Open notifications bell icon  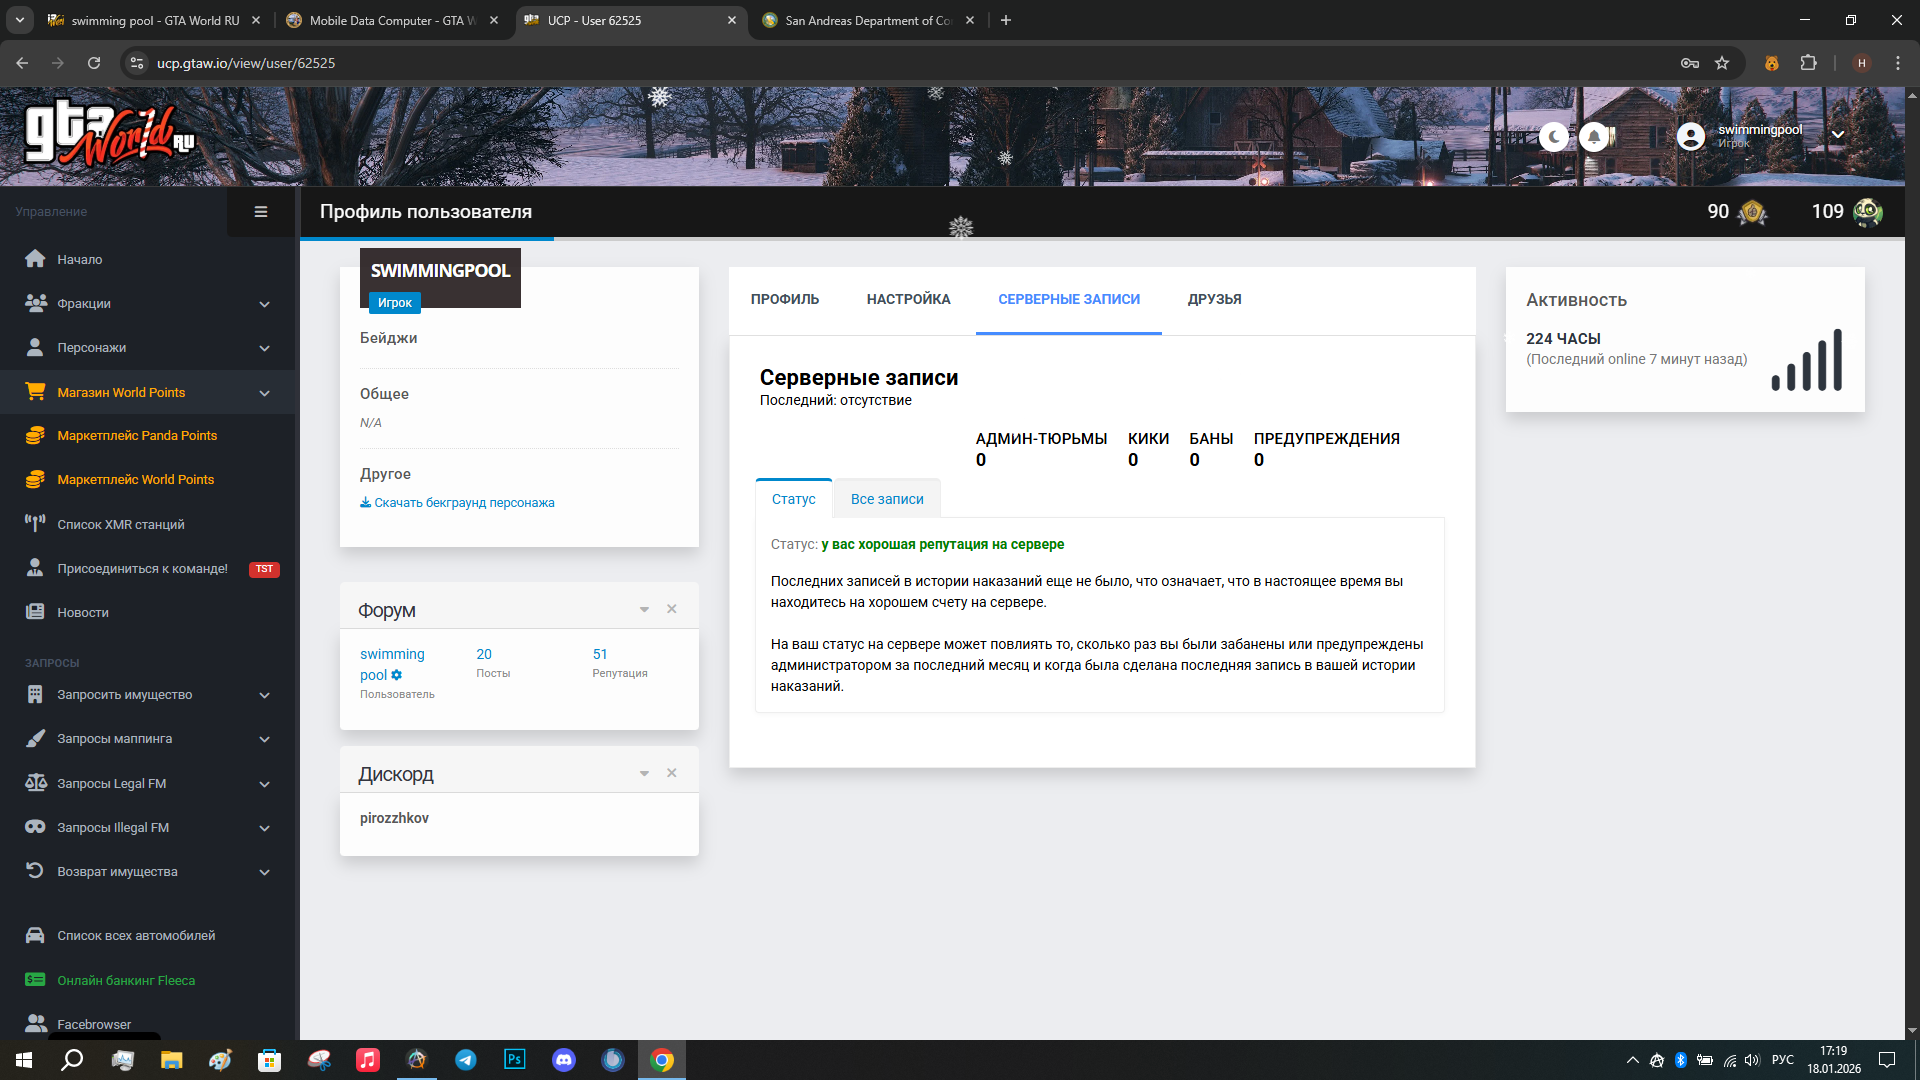click(x=1594, y=136)
